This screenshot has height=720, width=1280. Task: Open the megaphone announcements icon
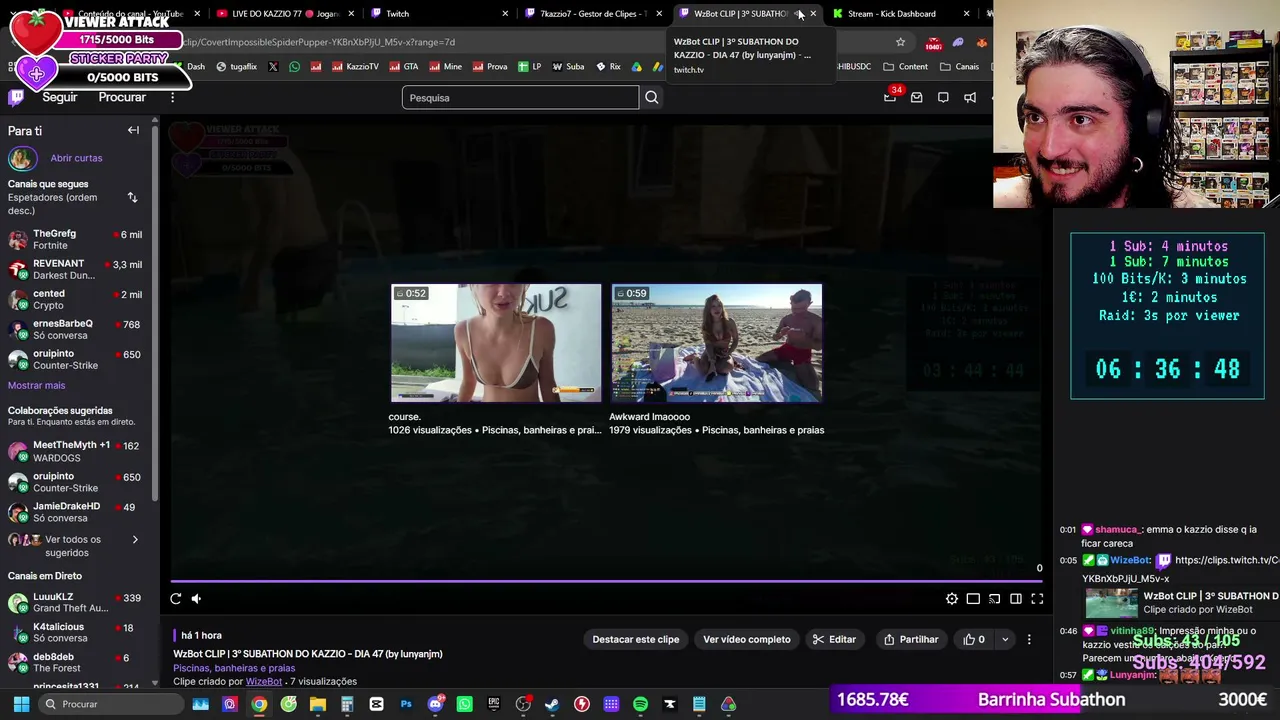970,97
